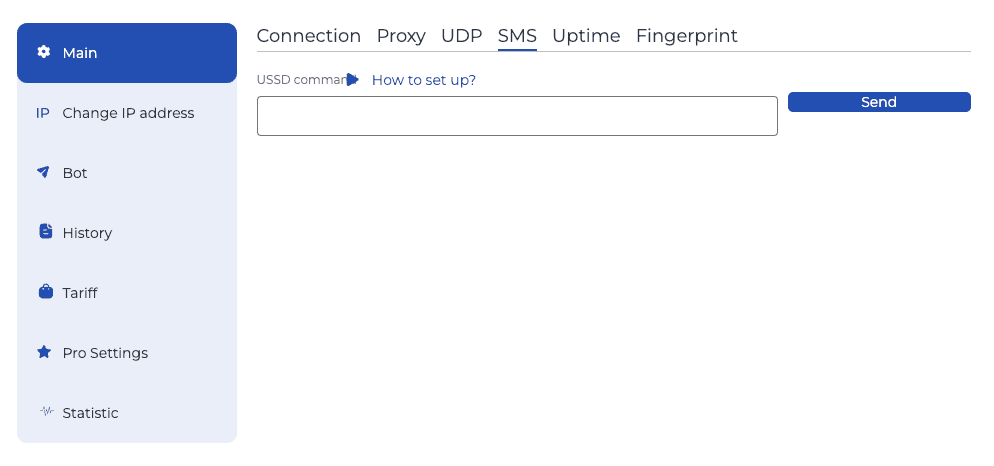994x466 pixels.
Task: Click the IP icon in sidebar
Action: pyautogui.click(x=43, y=113)
